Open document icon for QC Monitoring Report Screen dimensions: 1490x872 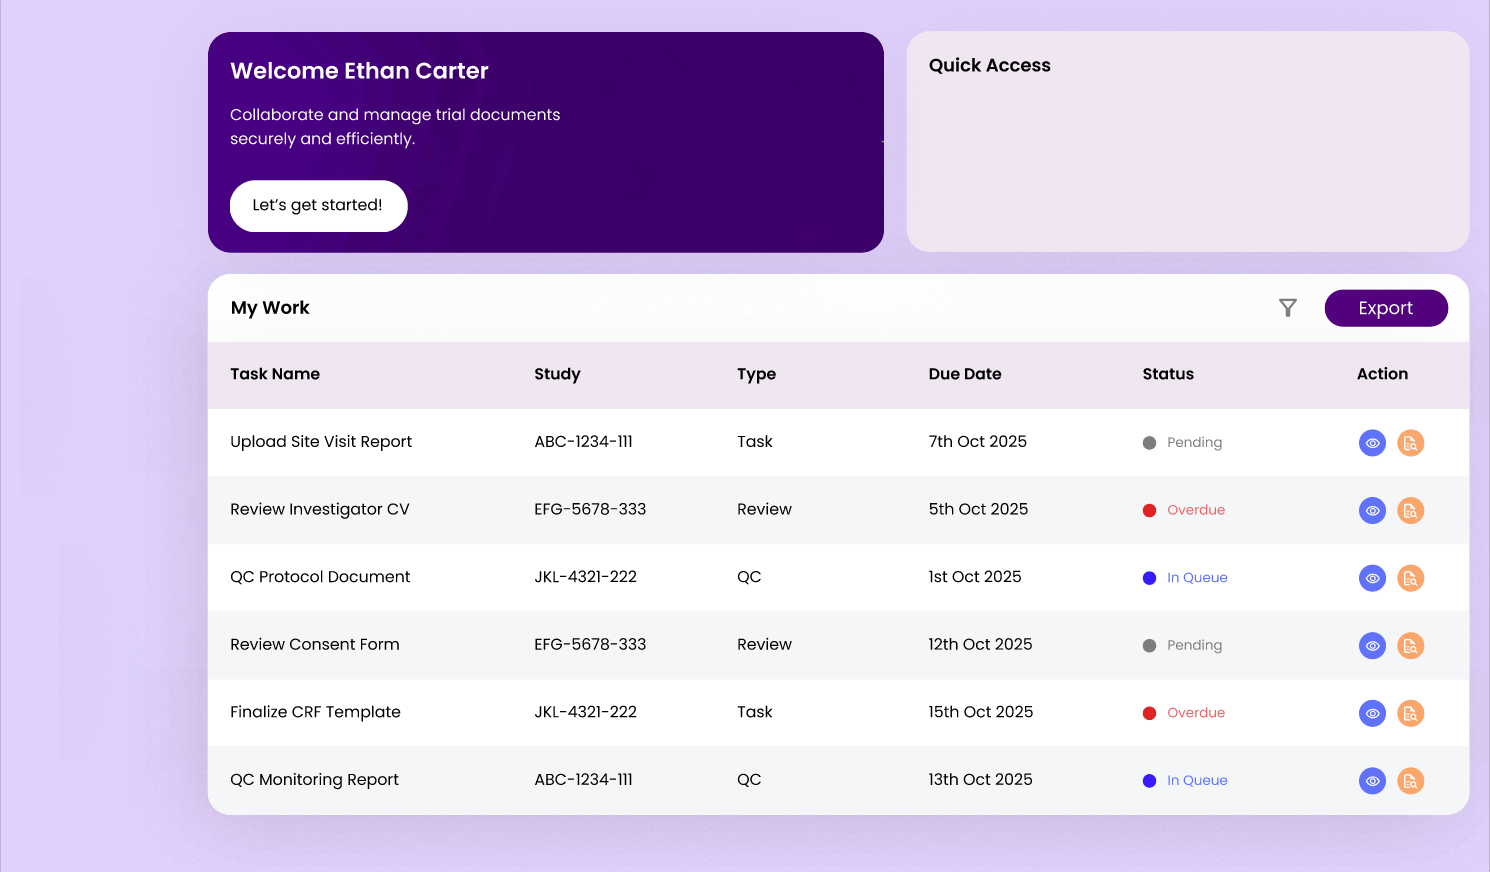(x=1410, y=781)
